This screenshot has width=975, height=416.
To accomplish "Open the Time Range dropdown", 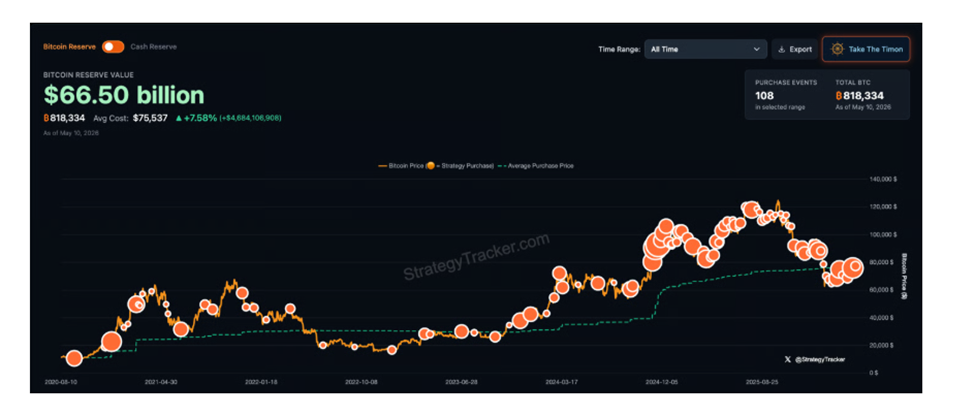I will [706, 49].
